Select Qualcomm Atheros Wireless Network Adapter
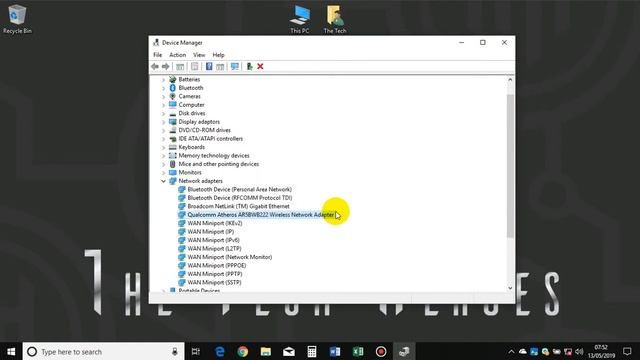The image size is (640, 360). (x=260, y=215)
